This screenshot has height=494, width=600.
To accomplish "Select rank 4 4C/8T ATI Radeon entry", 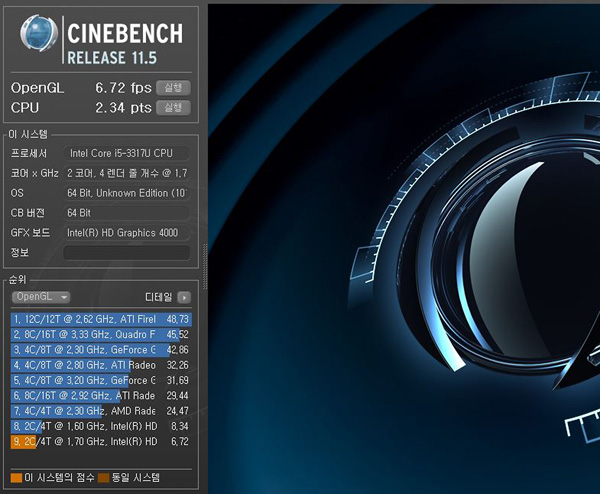I will tap(101, 365).
